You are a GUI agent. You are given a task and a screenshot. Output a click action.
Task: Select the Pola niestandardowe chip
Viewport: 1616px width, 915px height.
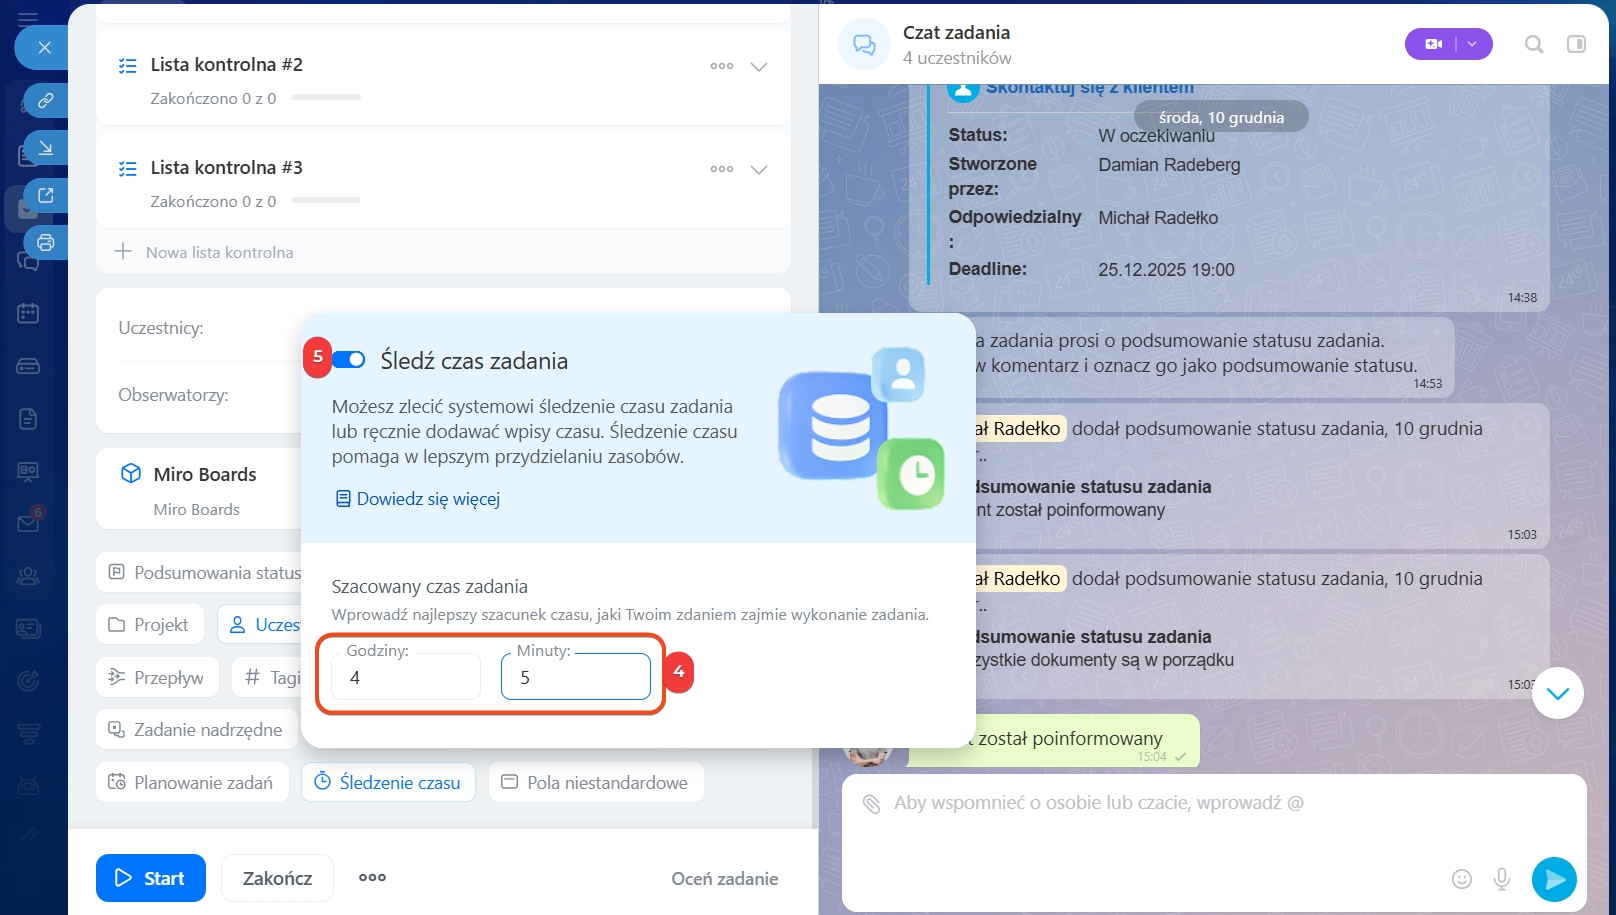point(596,783)
